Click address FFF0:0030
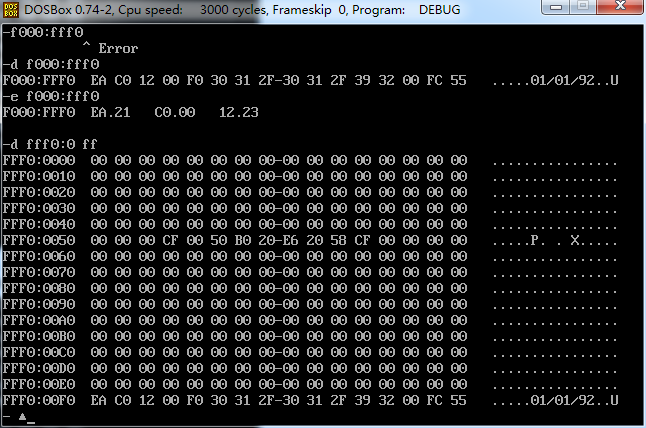Image resolution: width=646 pixels, height=428 pixels. click(39, 208)
